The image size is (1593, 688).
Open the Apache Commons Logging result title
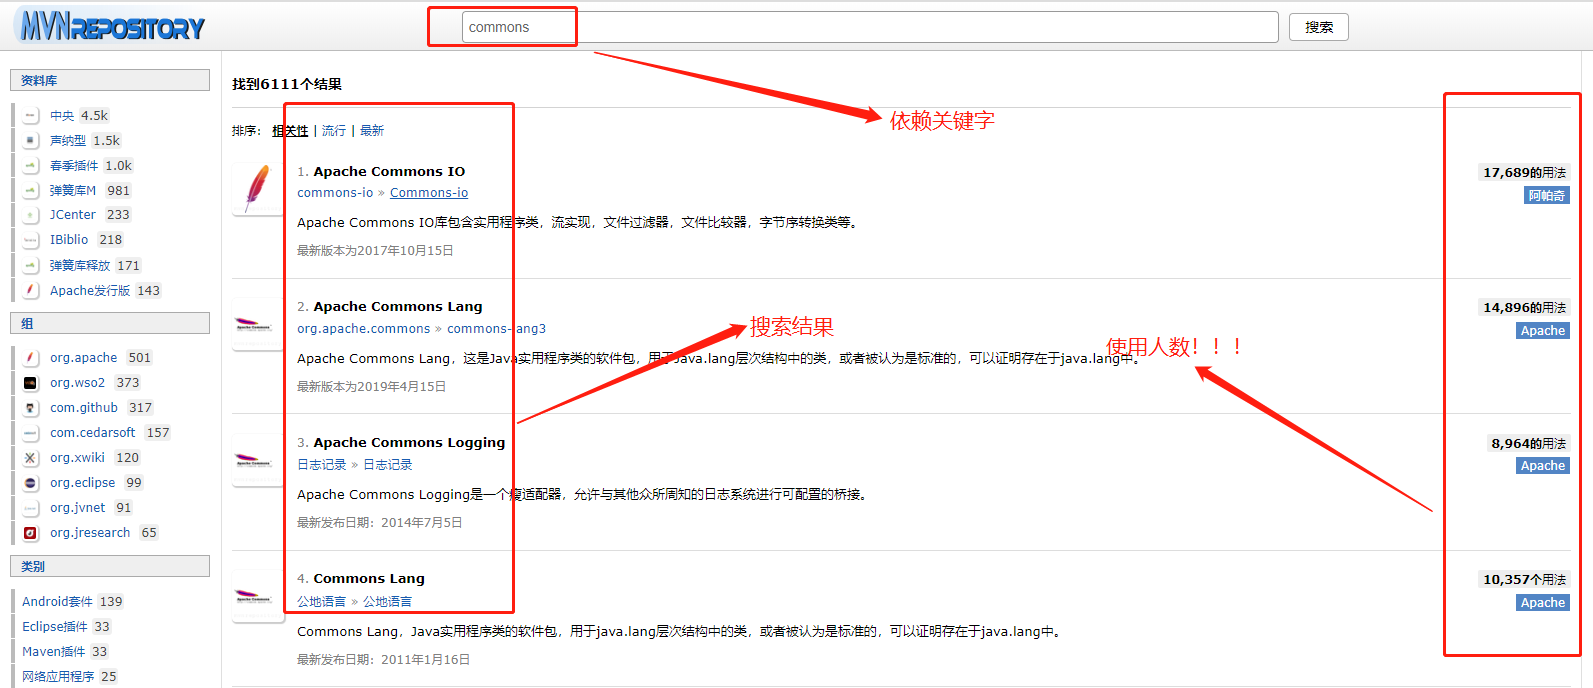click(409, 443)
